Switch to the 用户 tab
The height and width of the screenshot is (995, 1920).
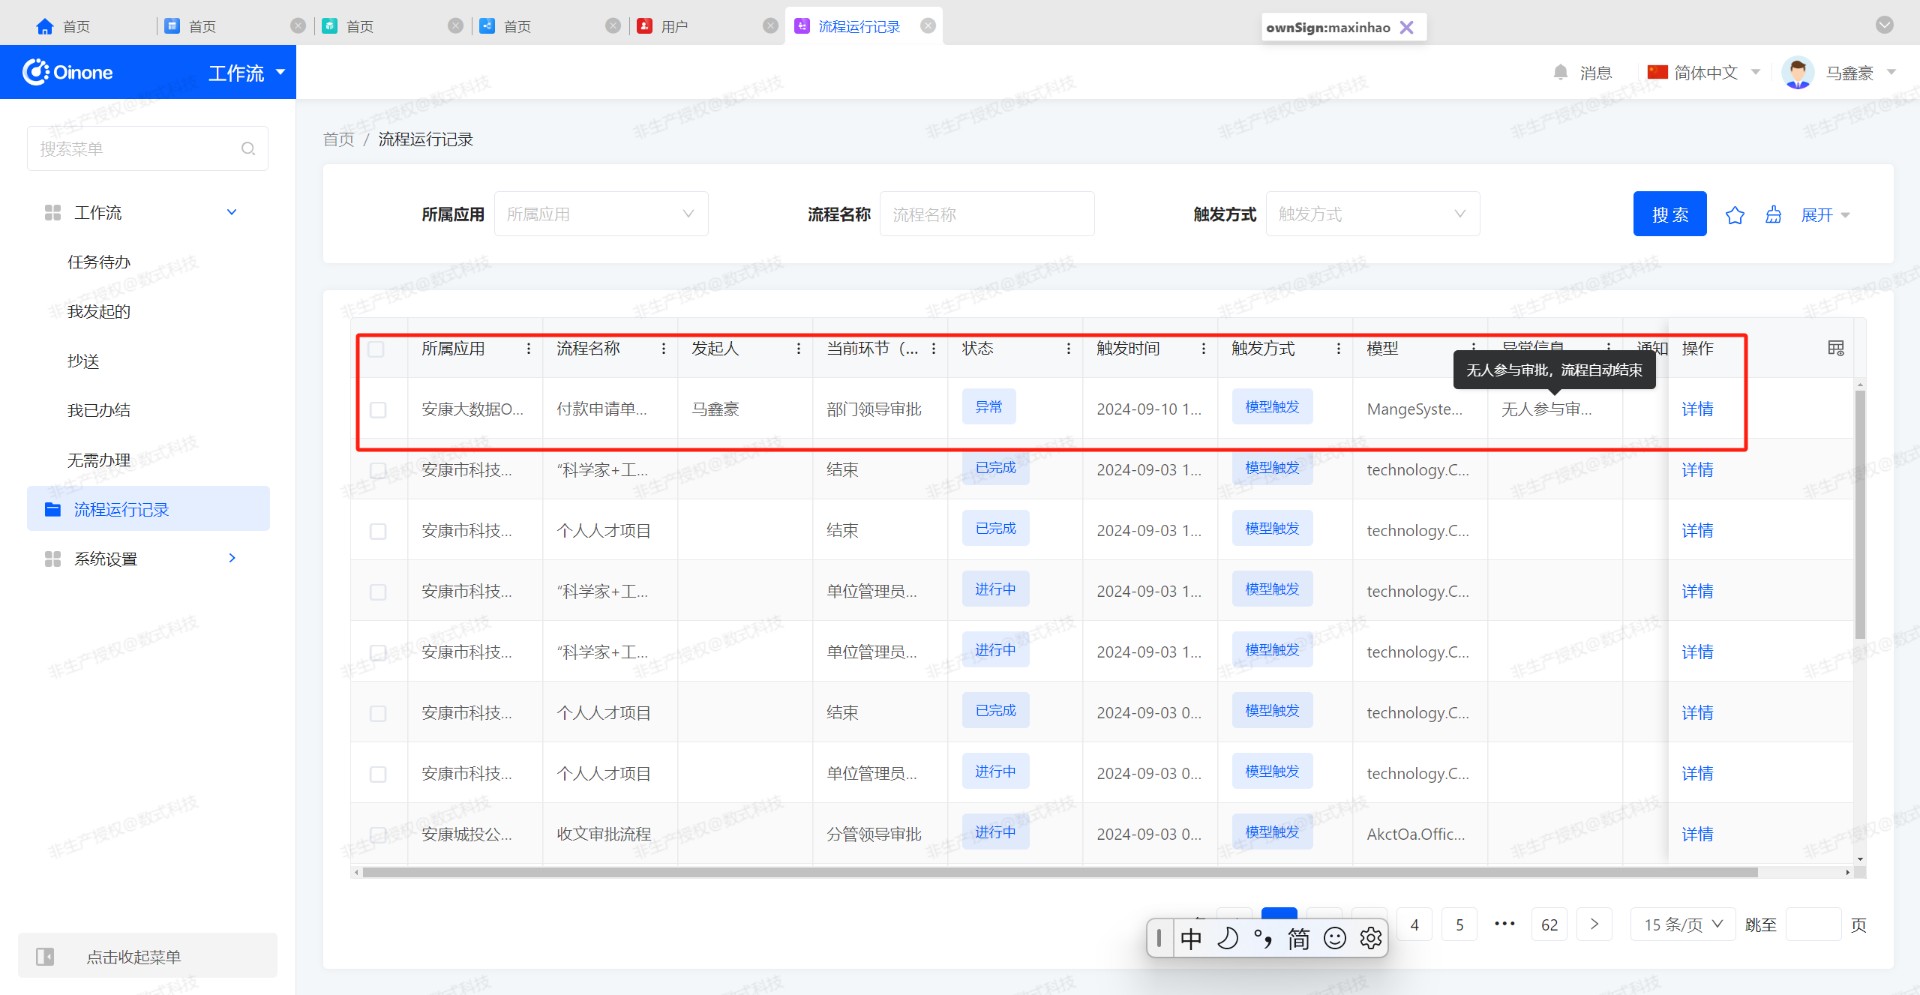(x=674, y=27)
